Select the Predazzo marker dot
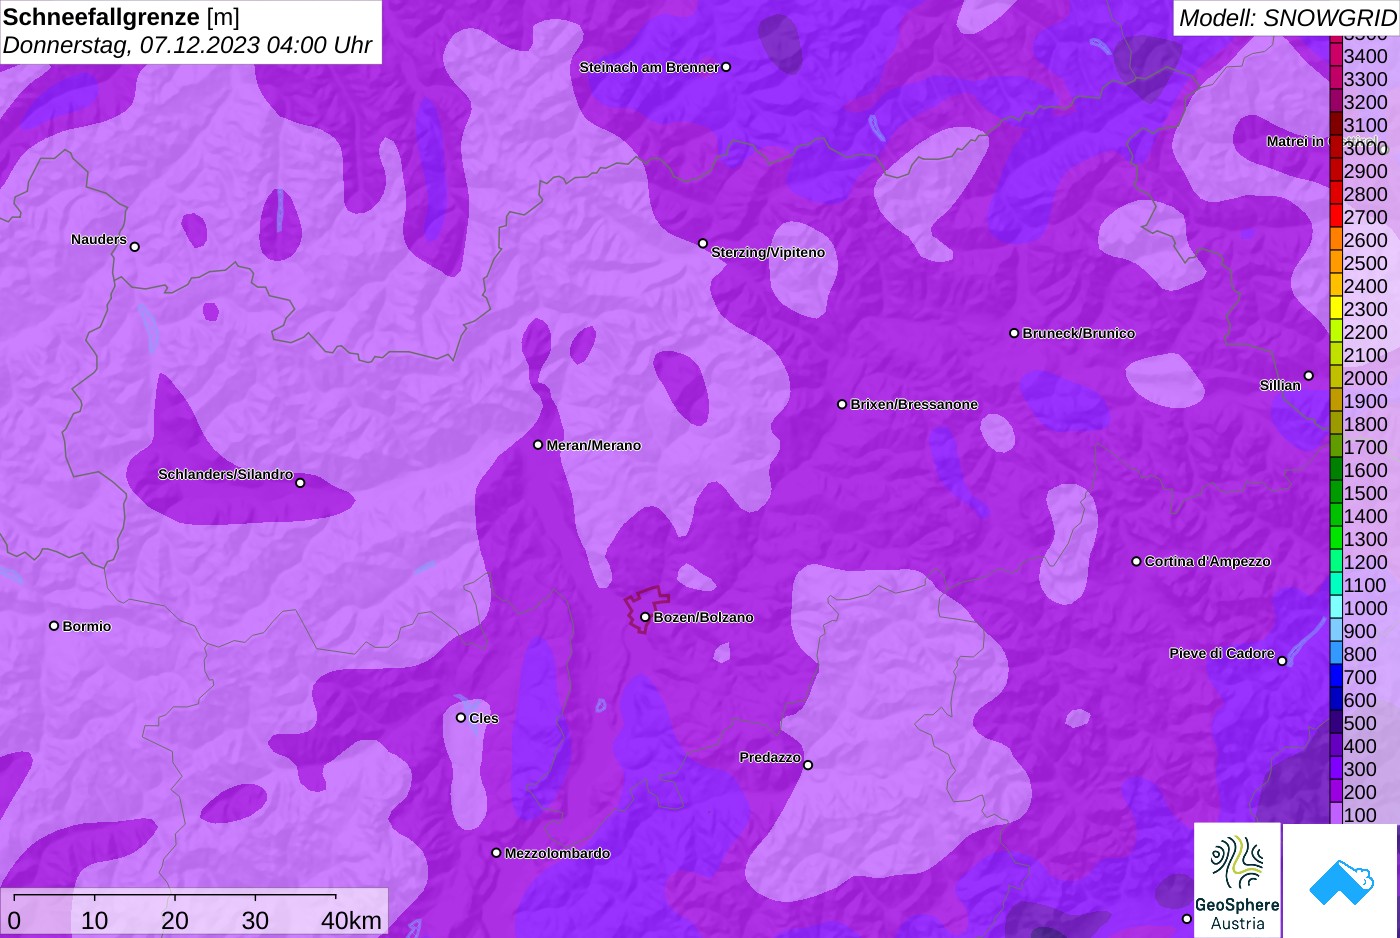This screenshot has width=1400, height=938. pyautogui.click(x=808, y=765)
